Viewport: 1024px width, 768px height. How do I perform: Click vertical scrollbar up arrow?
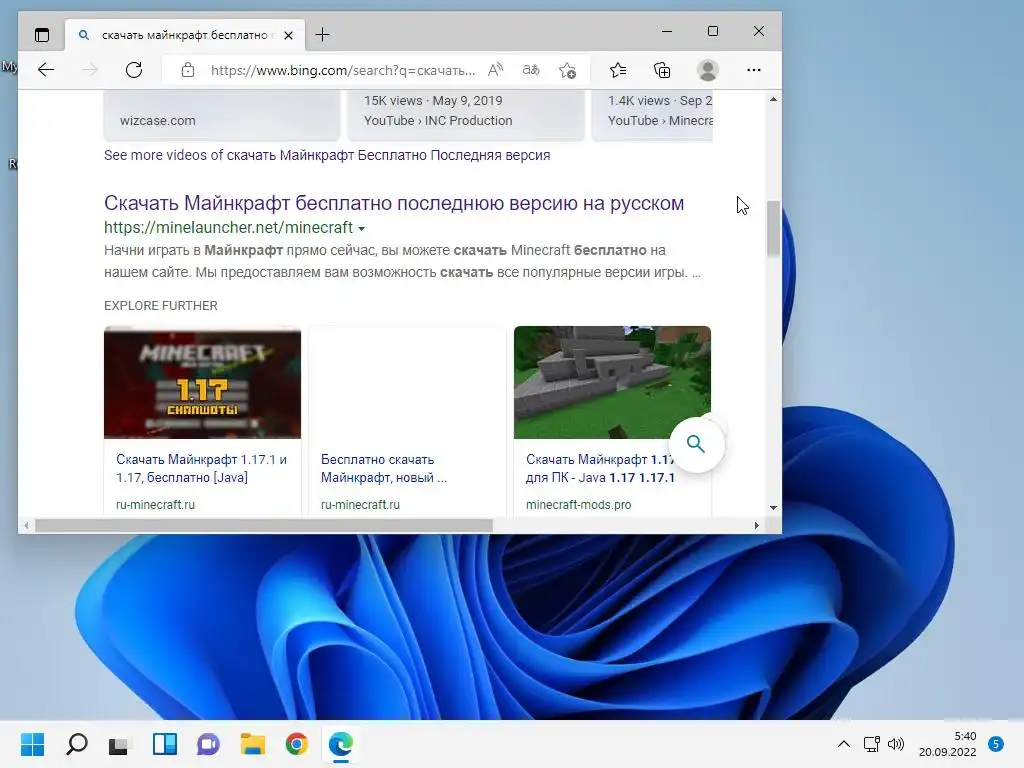(x=773, y=100)
